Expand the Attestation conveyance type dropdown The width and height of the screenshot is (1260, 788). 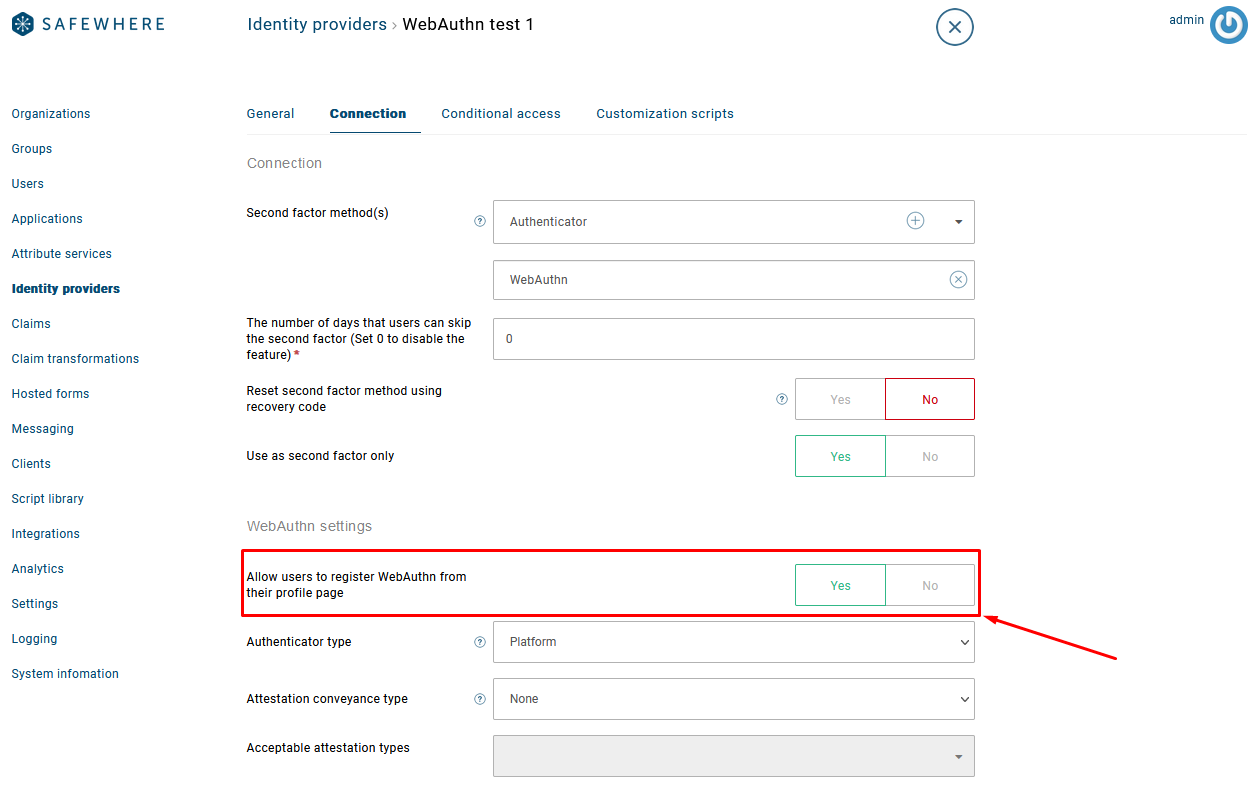(x=733, y=699)
